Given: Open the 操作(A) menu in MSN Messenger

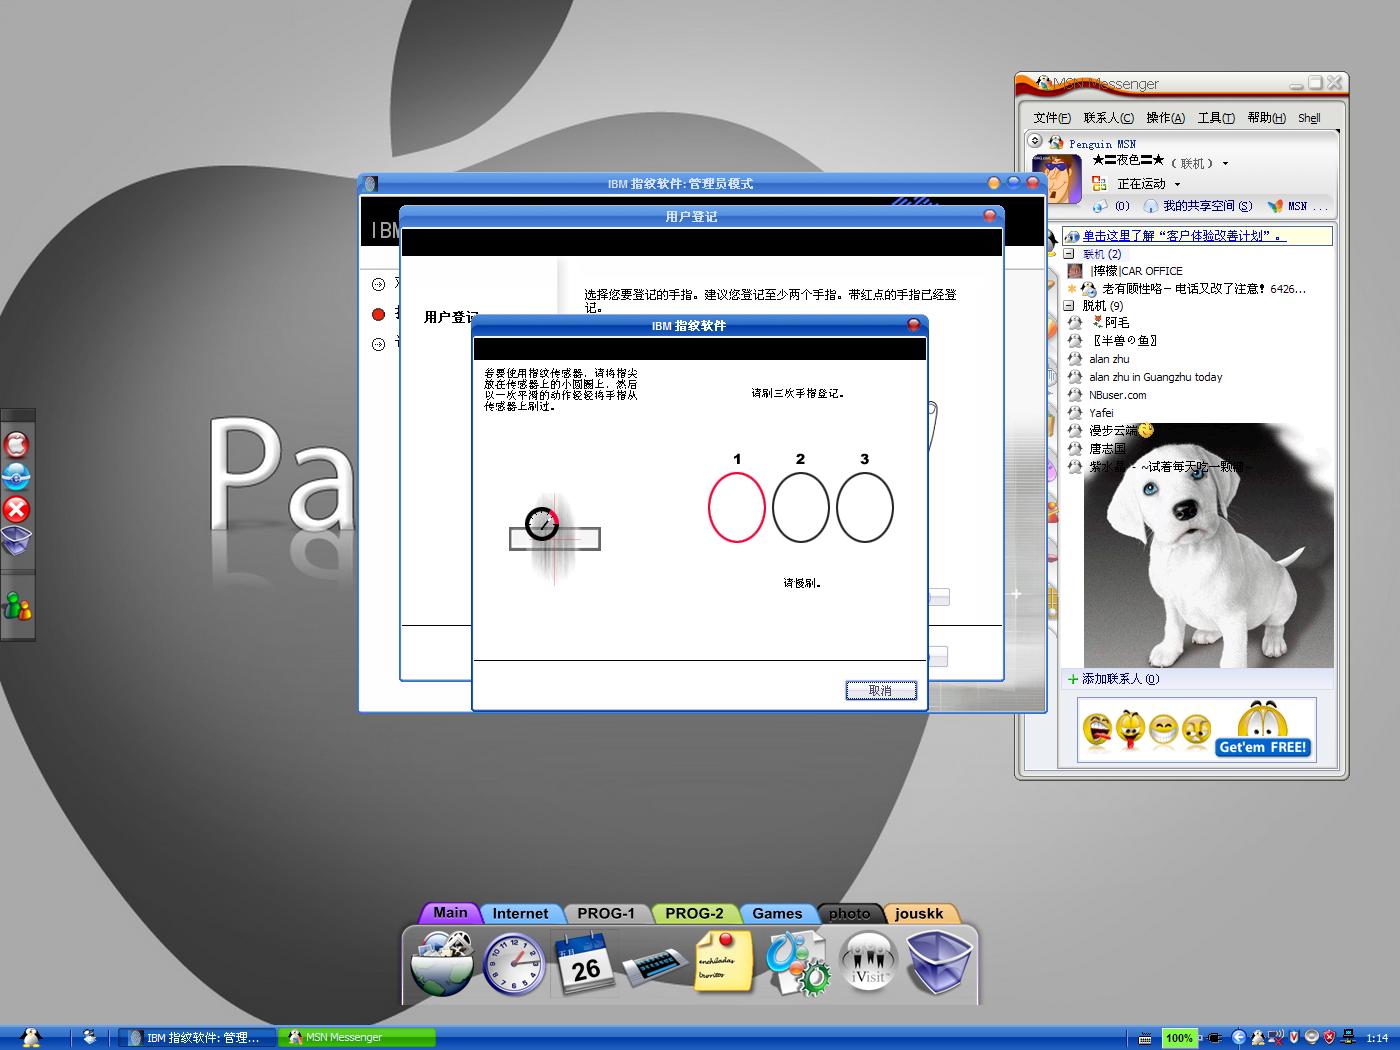Looking at the screenshot, I should click(x=1166, y=118).
